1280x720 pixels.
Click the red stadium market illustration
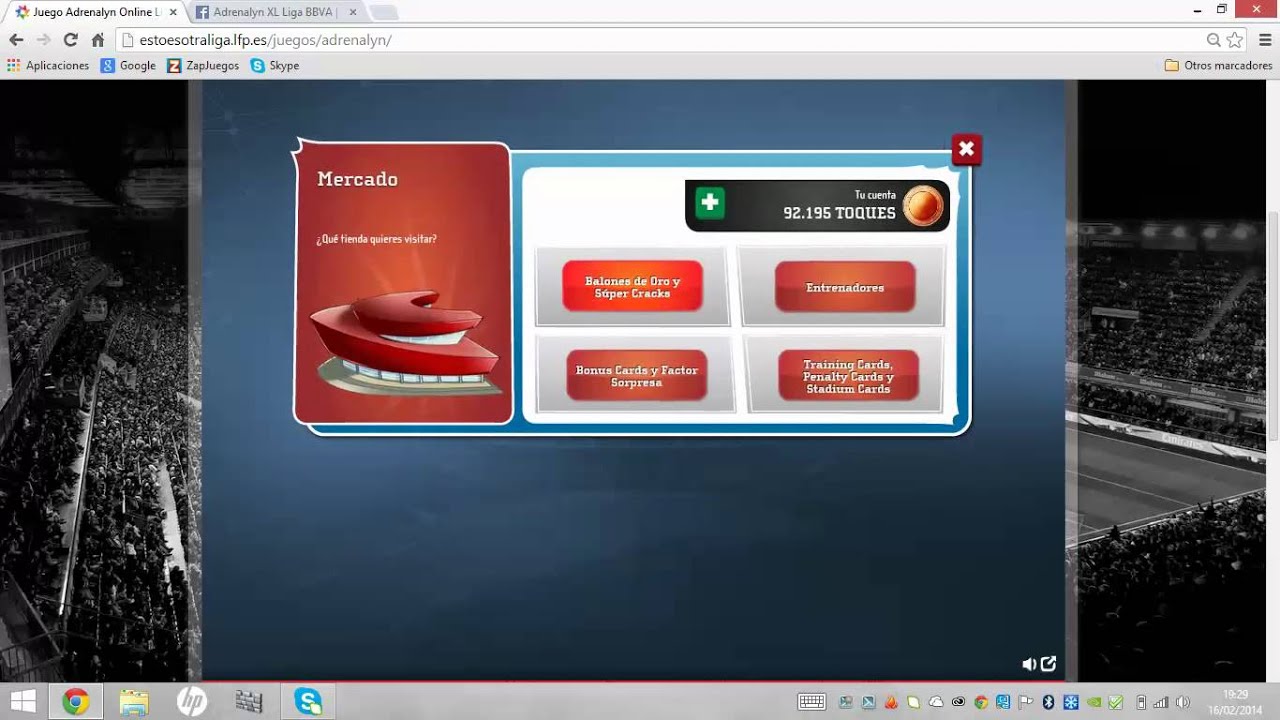click(404, 343)
